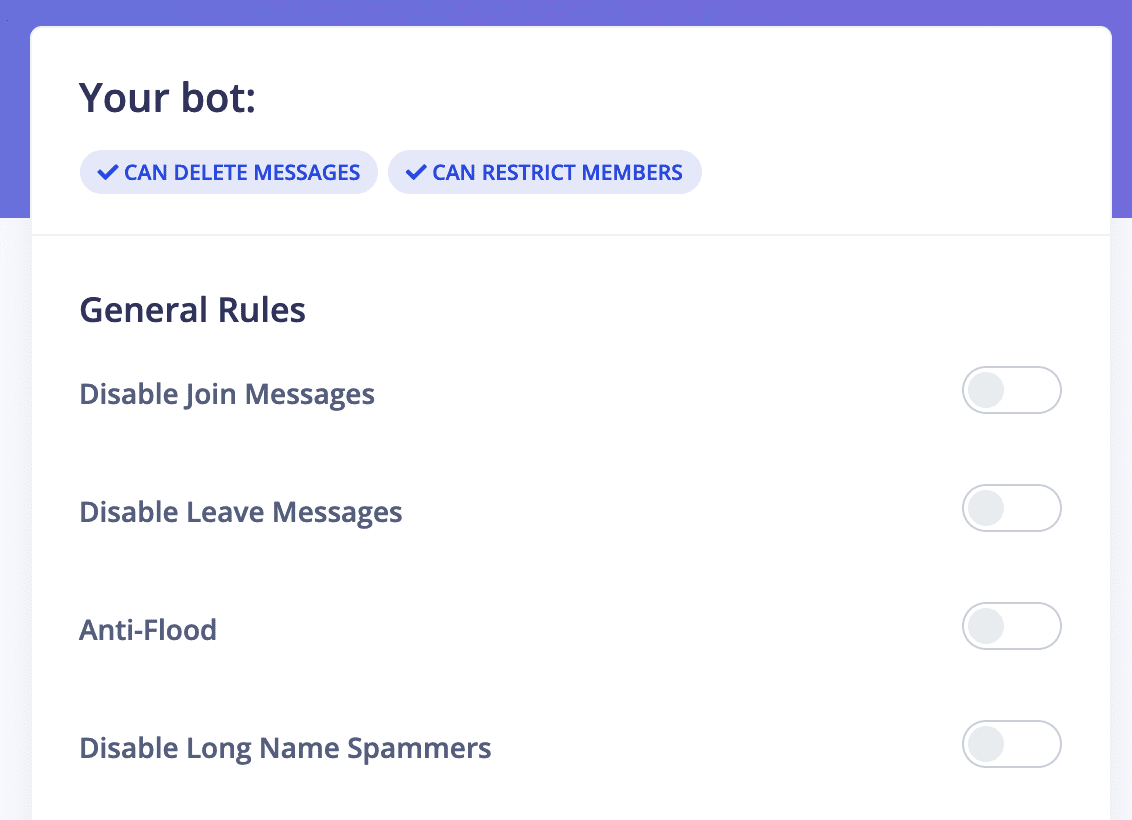Click the Disable Join Messages label text
Image resolution: width=1132 pixels, height=820 pixels.
tap(227, 394)
